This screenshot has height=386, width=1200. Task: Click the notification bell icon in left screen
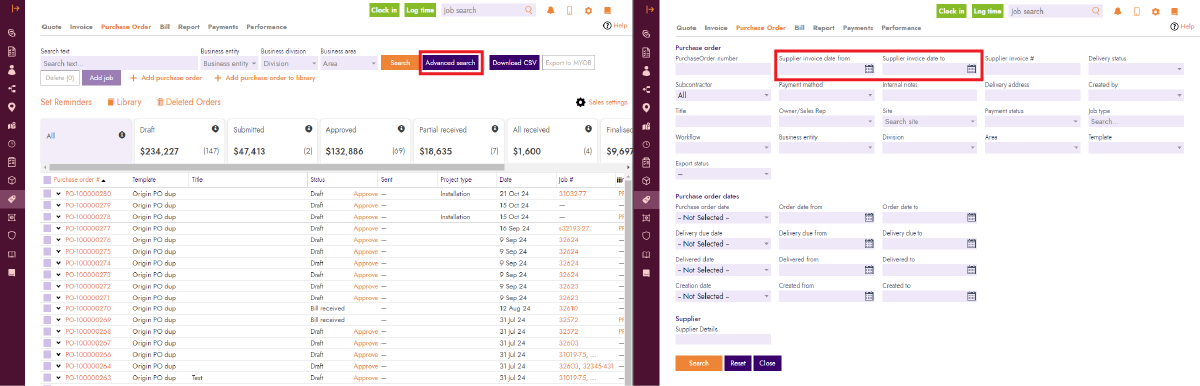coord(551,10)
